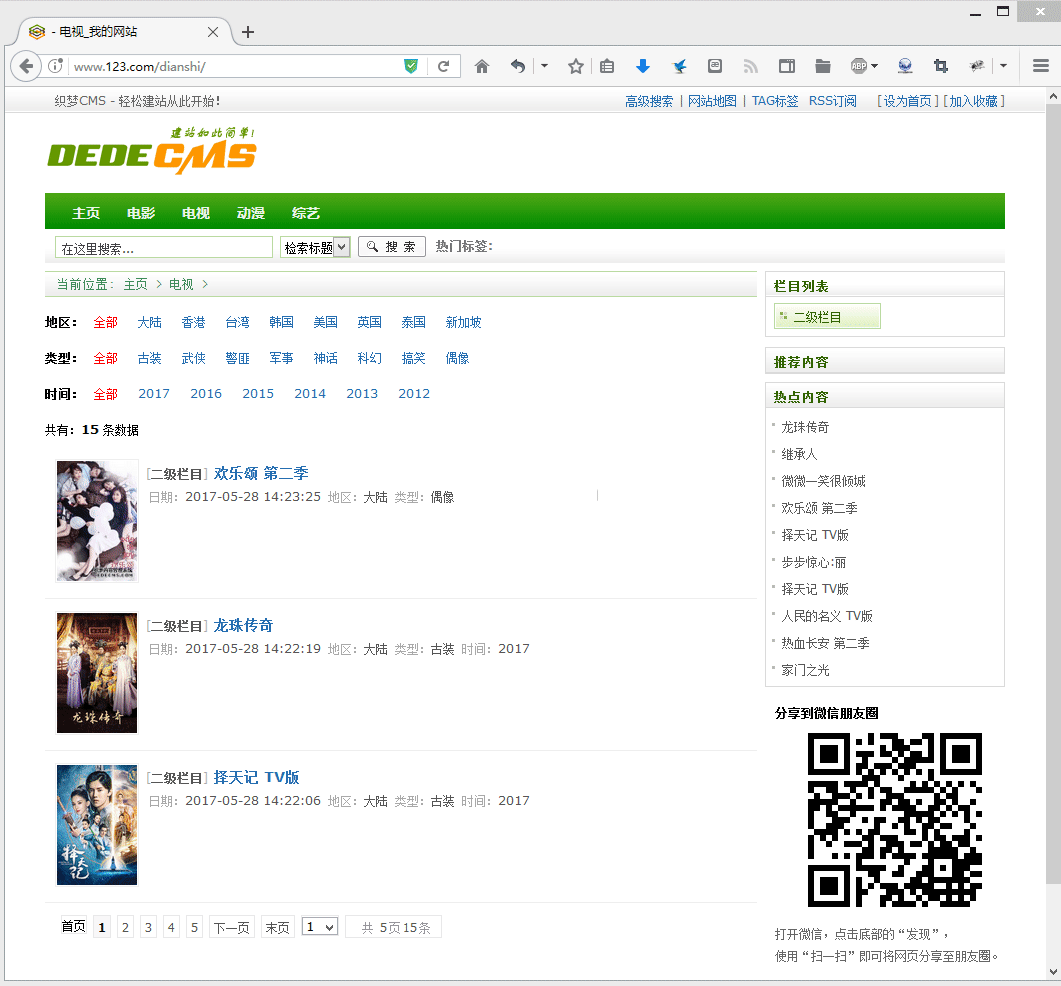
Task: Open the downloads arrow icon
Action: pos(643,67)
